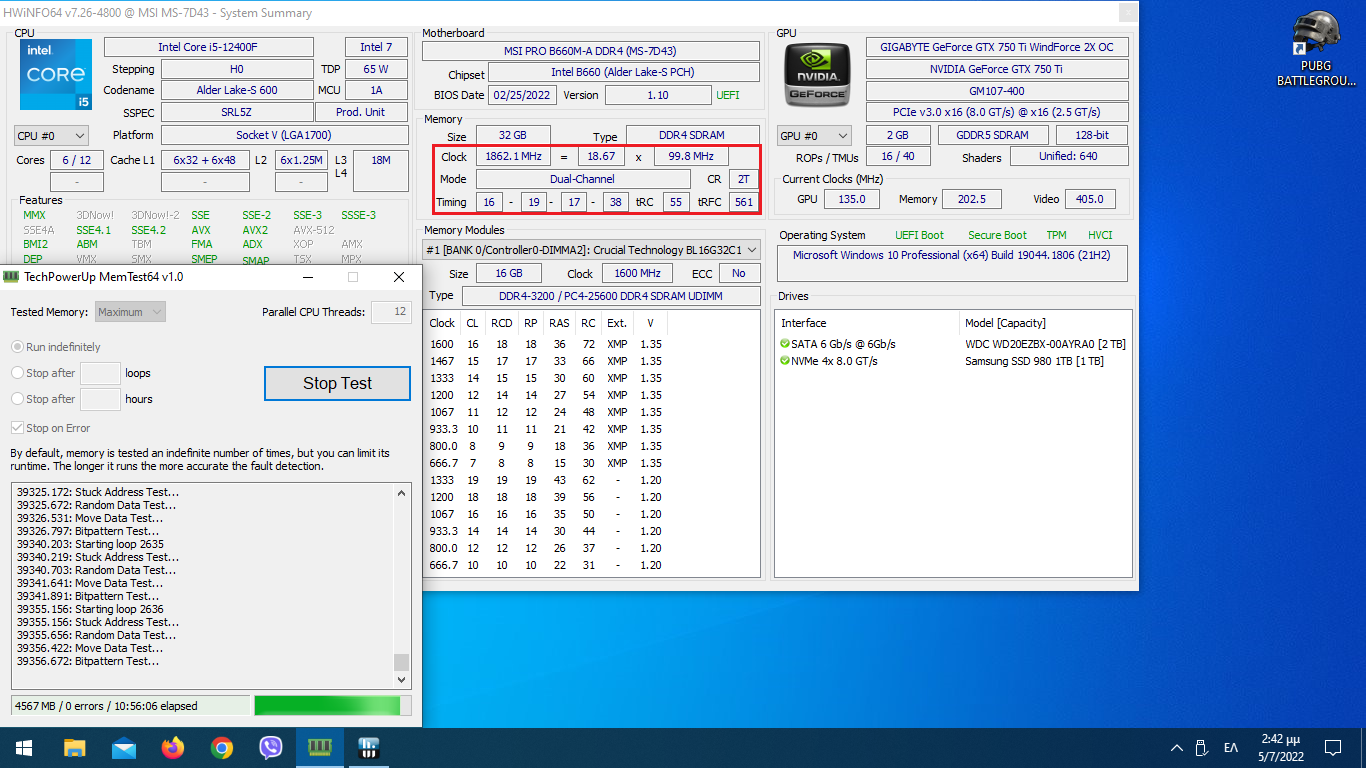Click the 'Samsung SSD 980 1TB' drive entry

click(x=1034, y=361)
